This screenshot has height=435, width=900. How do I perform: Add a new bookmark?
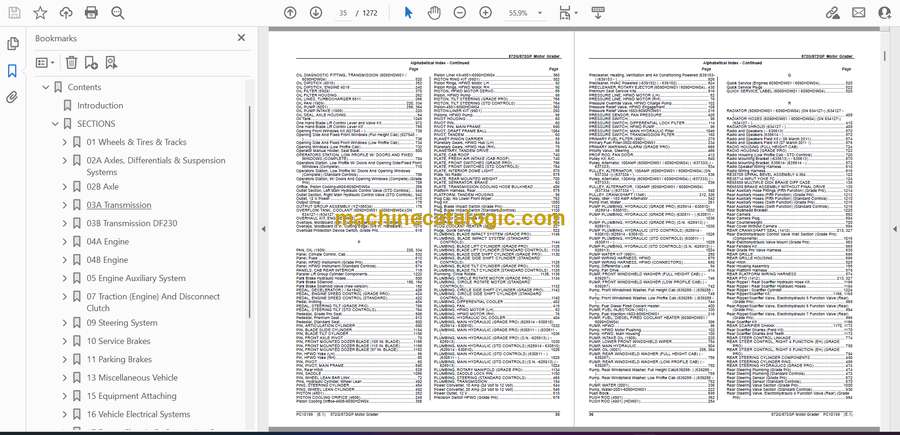(x=91, y=63)
